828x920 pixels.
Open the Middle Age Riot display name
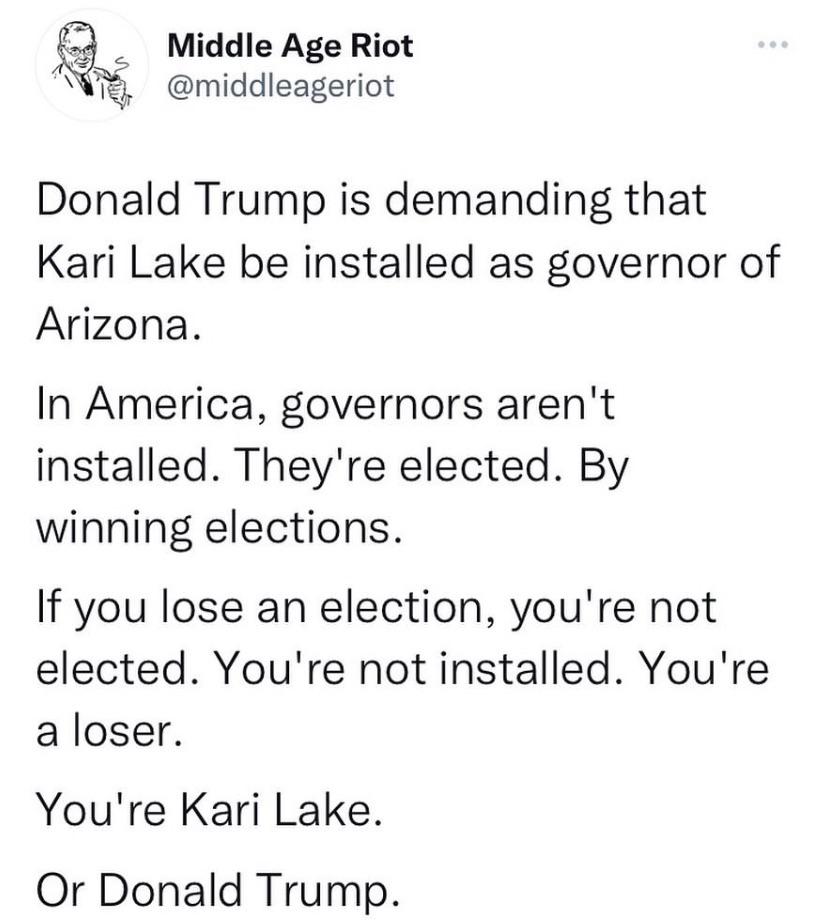point(290,46)
